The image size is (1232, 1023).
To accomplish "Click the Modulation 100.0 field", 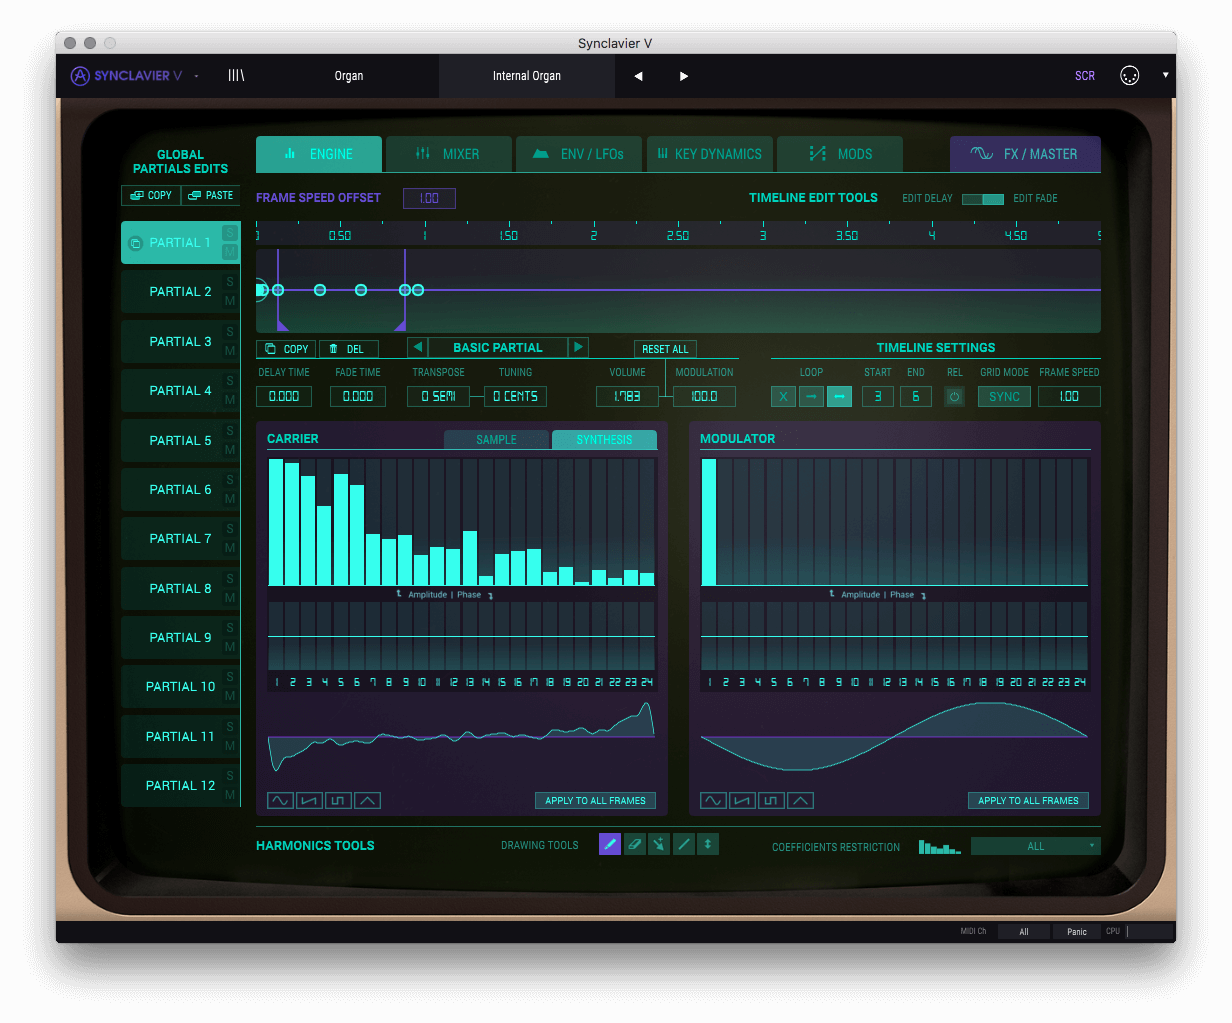I will click(x=704, y=396).
